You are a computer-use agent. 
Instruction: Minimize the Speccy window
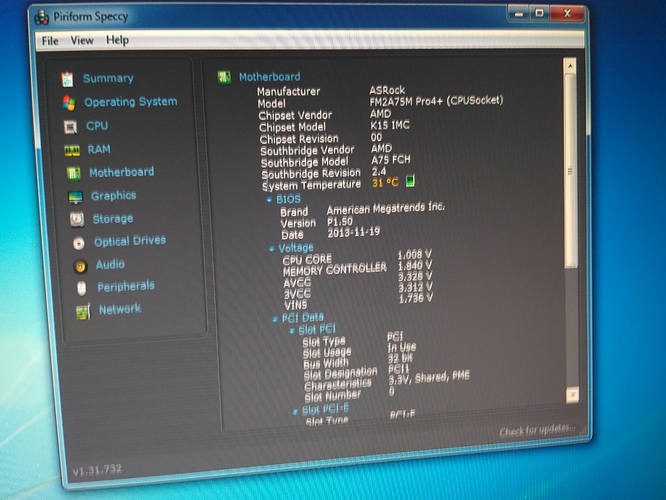pos(519,14)
